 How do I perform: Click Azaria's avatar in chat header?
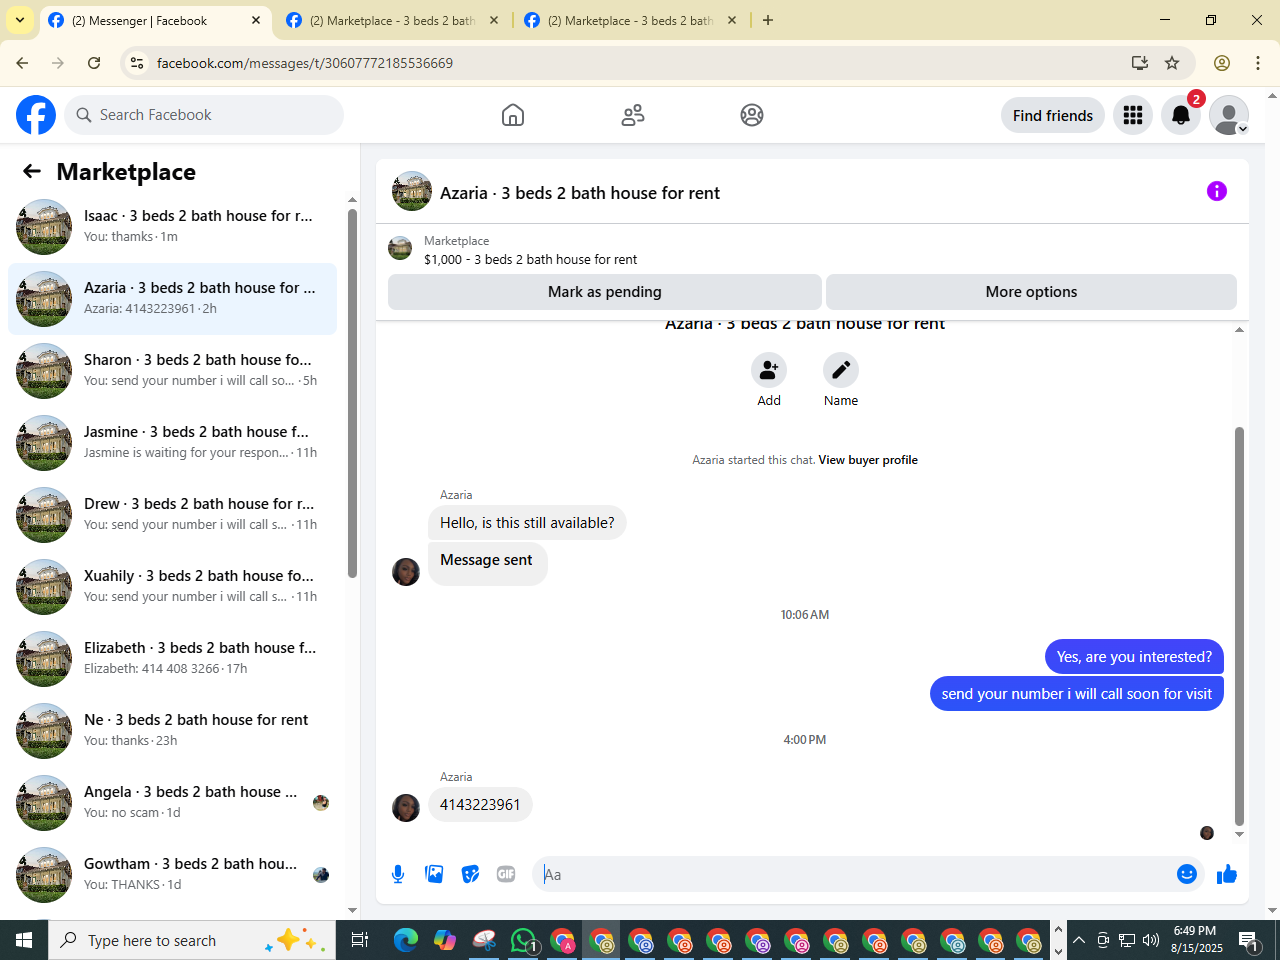pos(412,191)
